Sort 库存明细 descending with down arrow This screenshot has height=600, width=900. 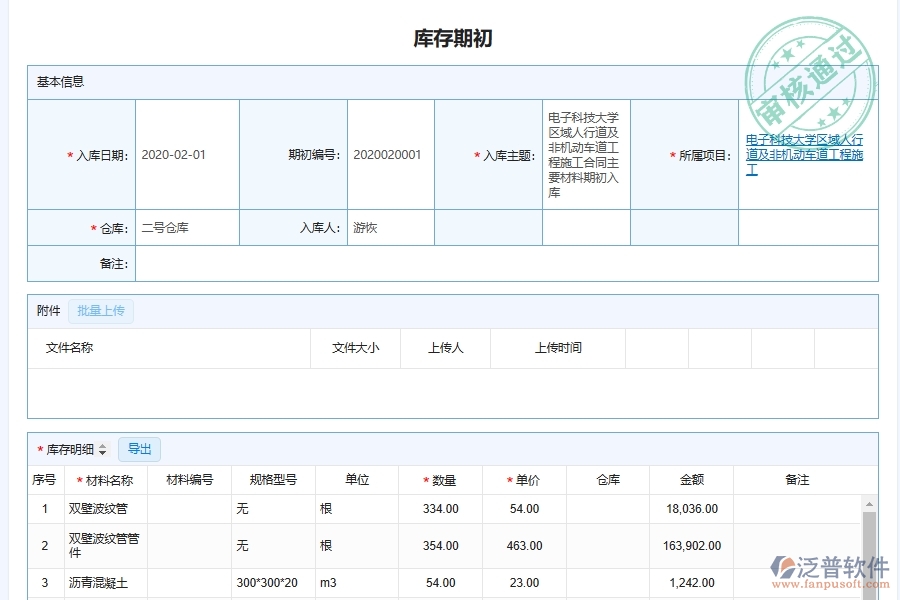101,452
